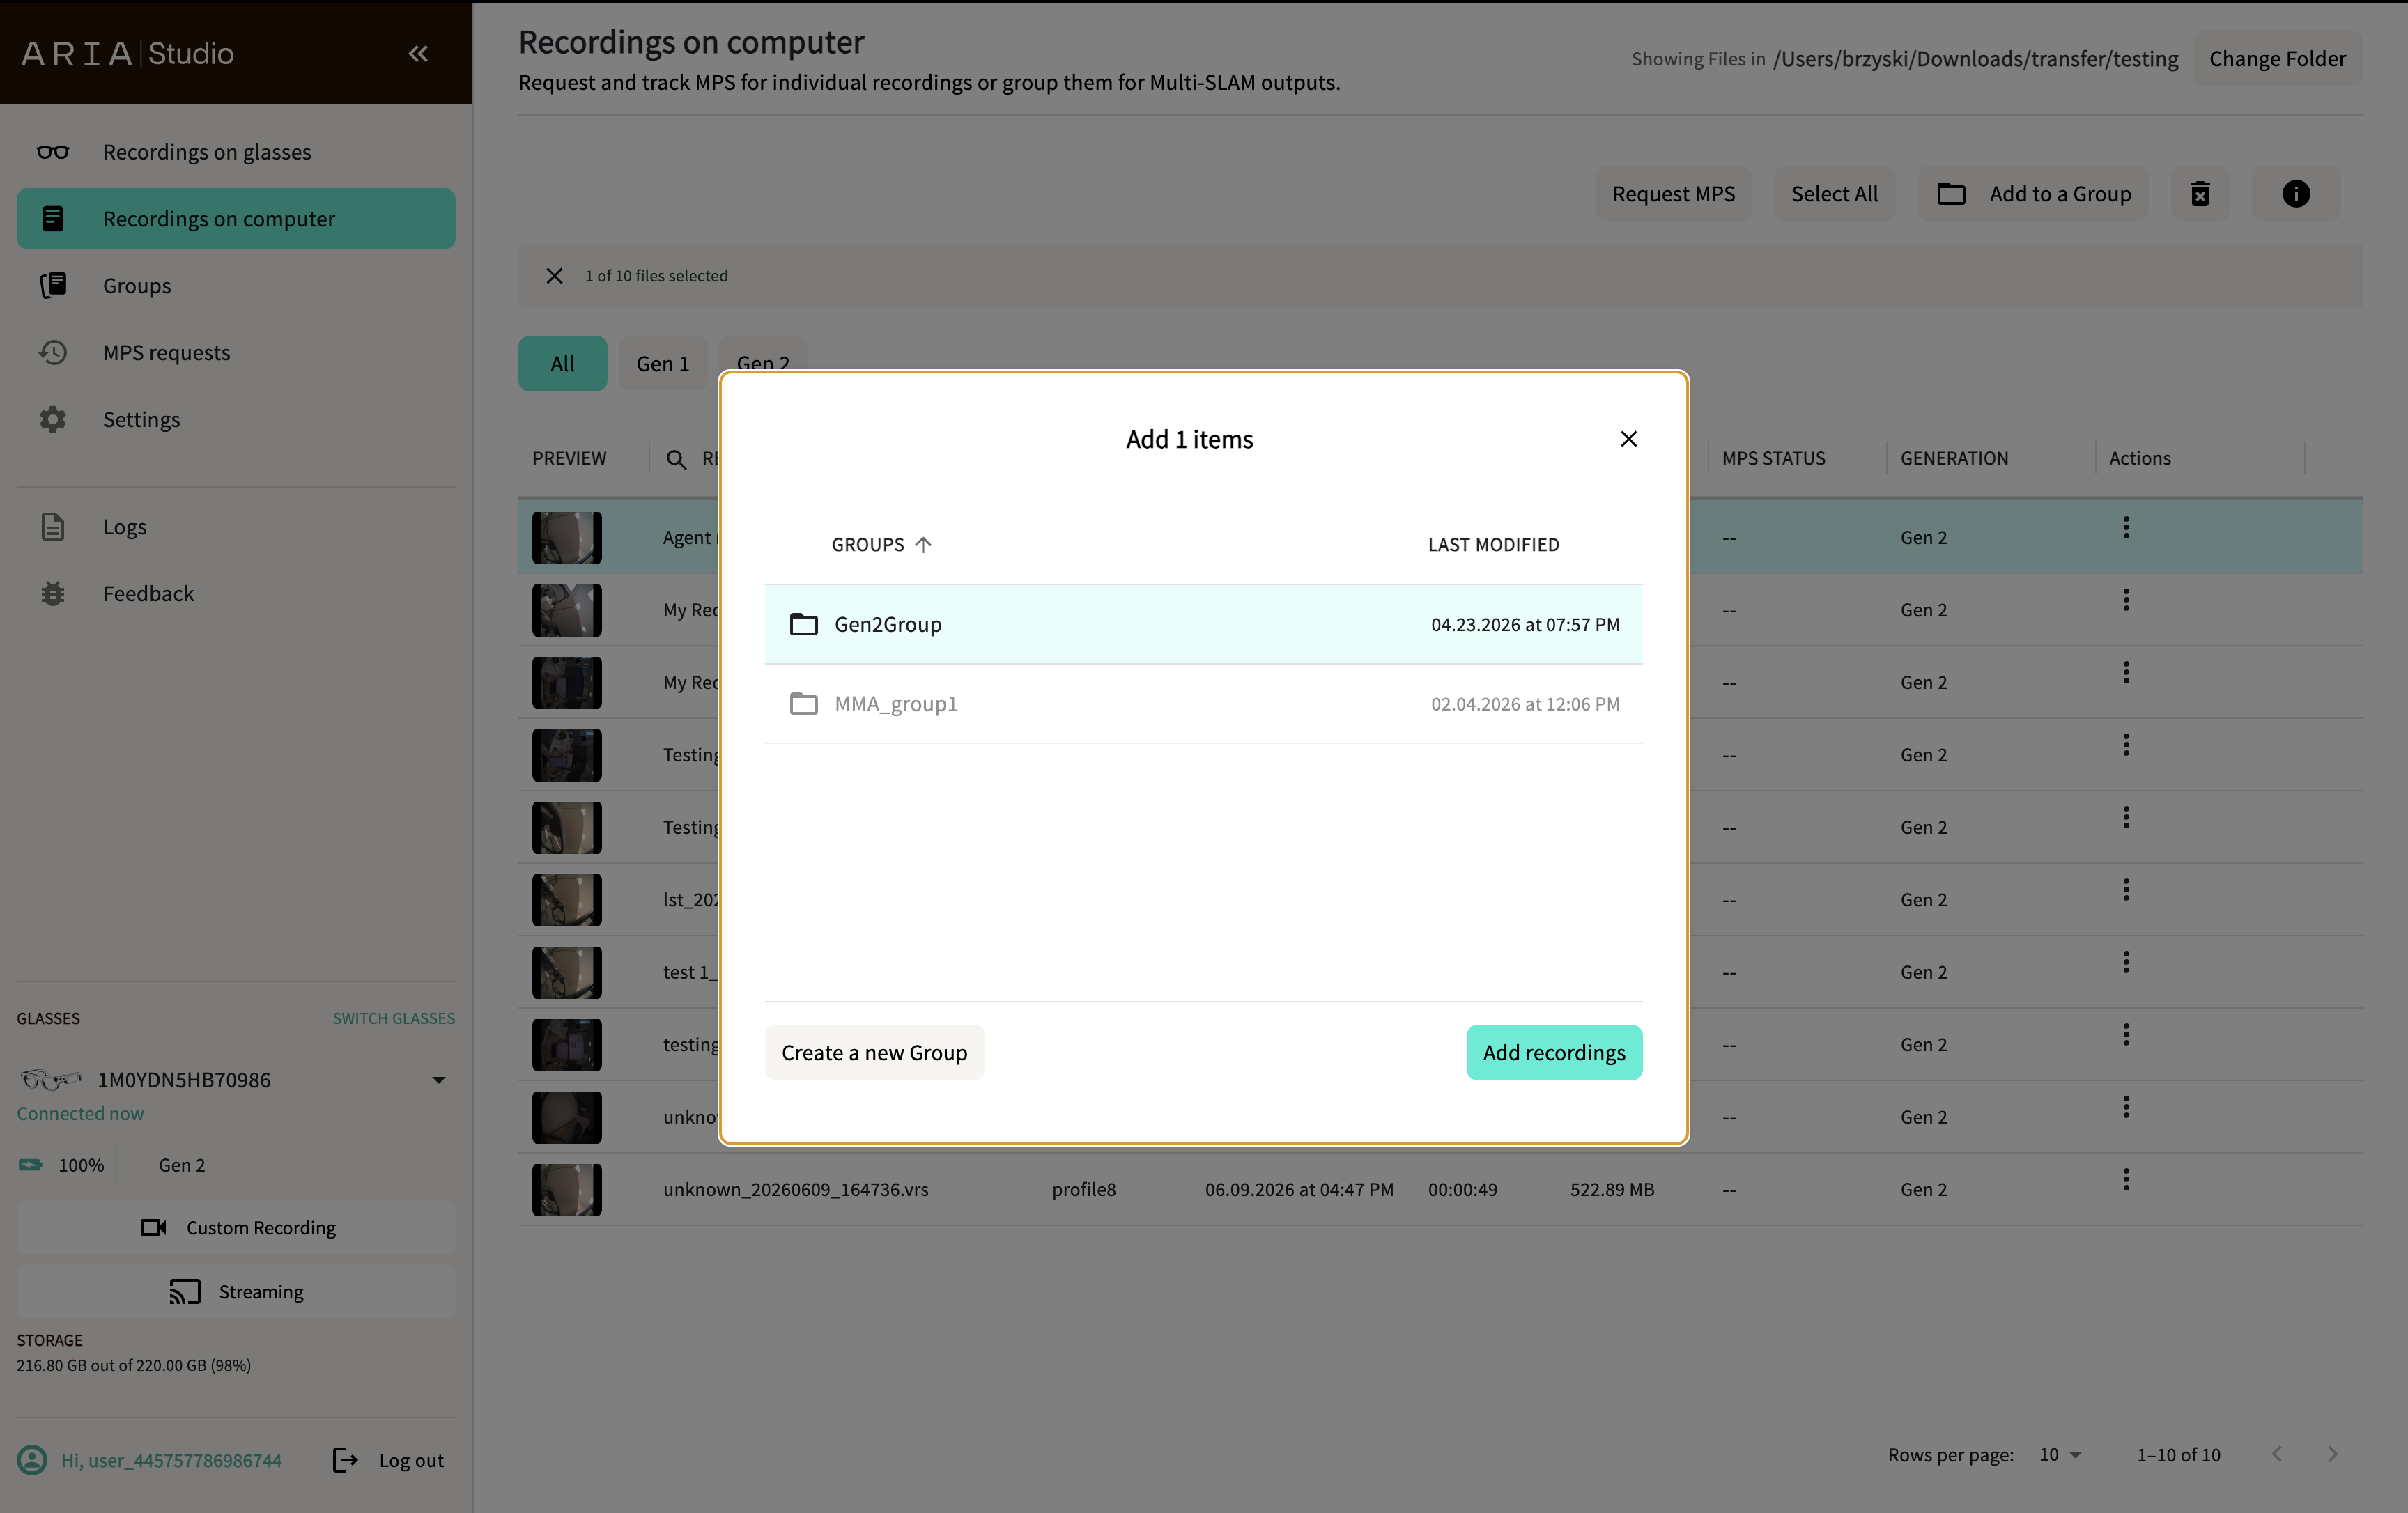This screenshot has width=2408, height=1513.
Task: Open actions menu for test 1_ row
Action: point(2126,962)
